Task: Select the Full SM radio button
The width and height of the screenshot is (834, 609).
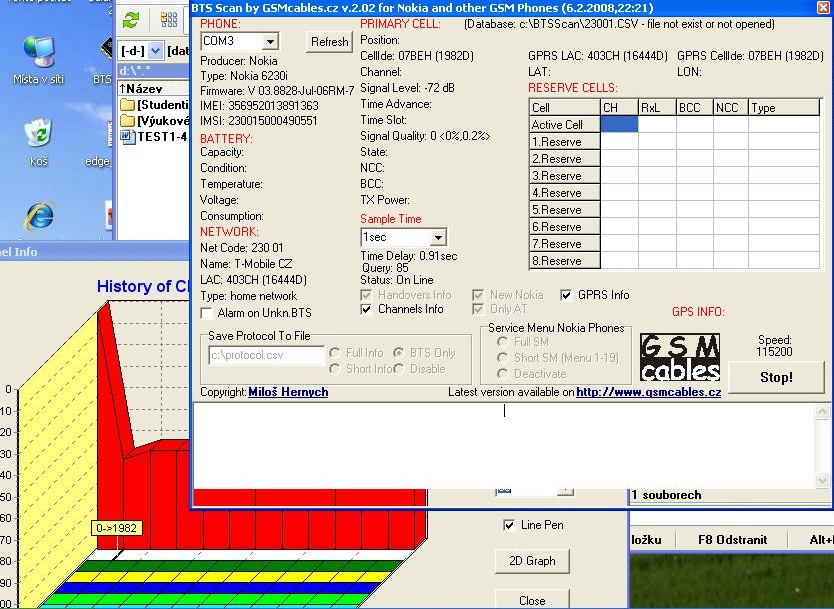Action: pos(502,342)
